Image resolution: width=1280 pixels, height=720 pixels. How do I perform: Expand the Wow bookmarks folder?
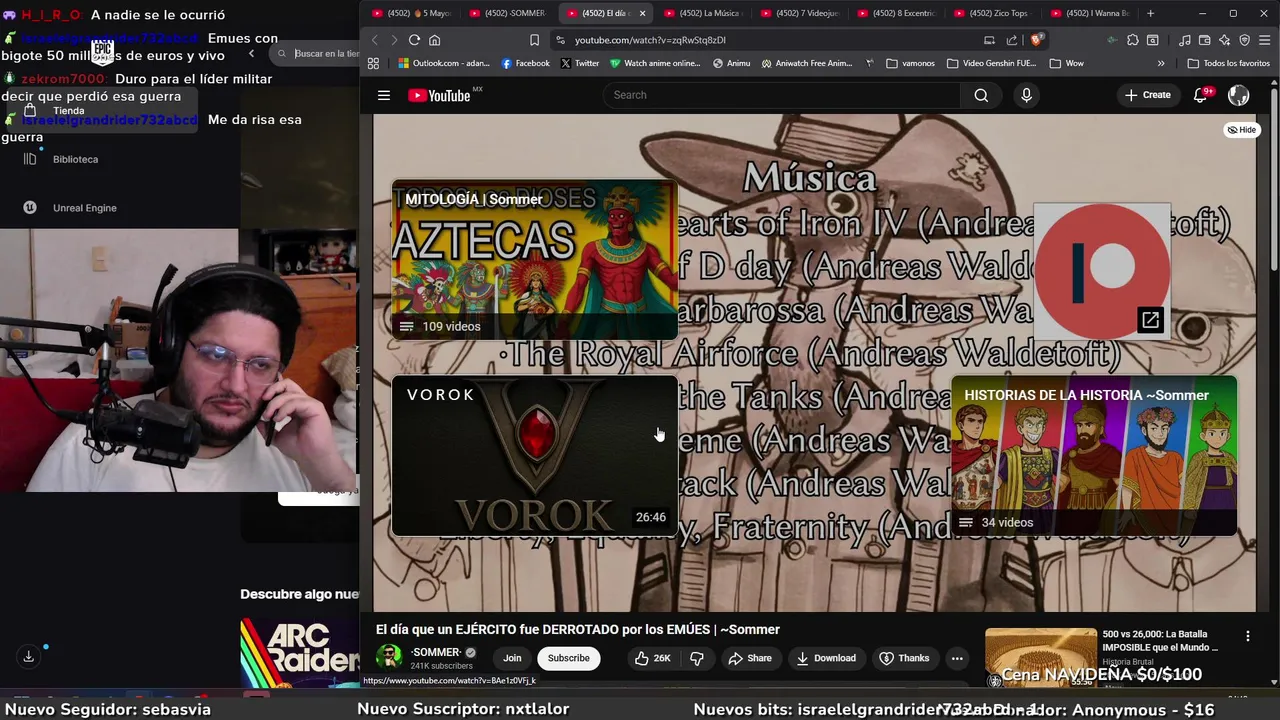[1066, 63]
